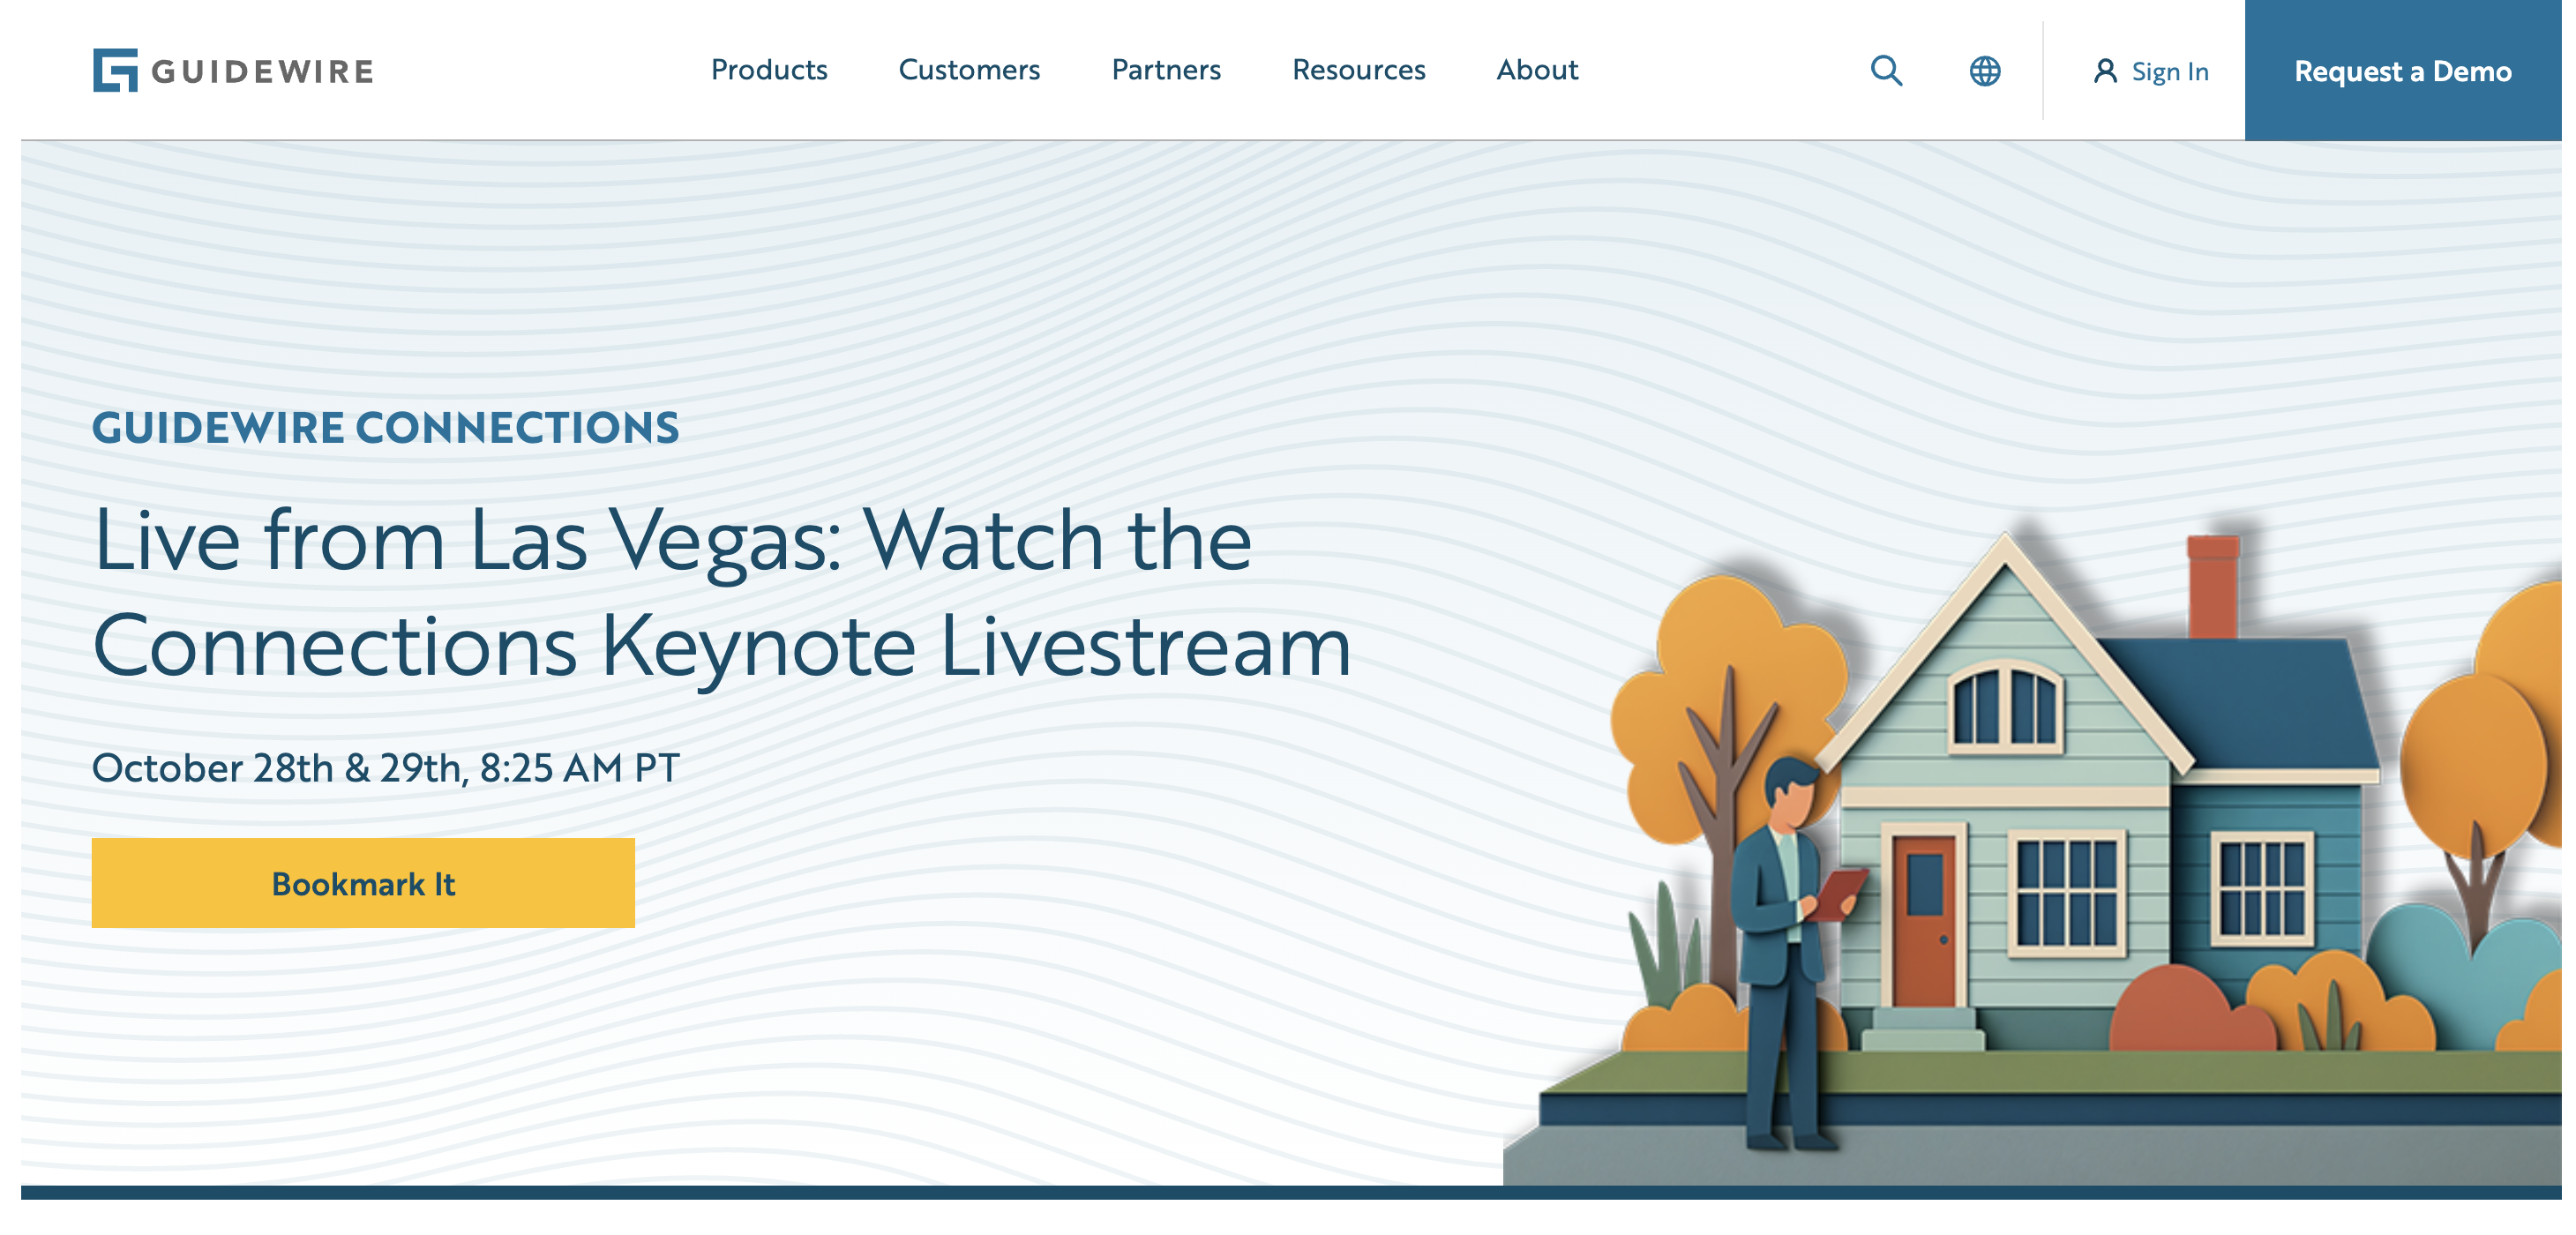
Task: Open the About menu
Action: click(1536, 70)
